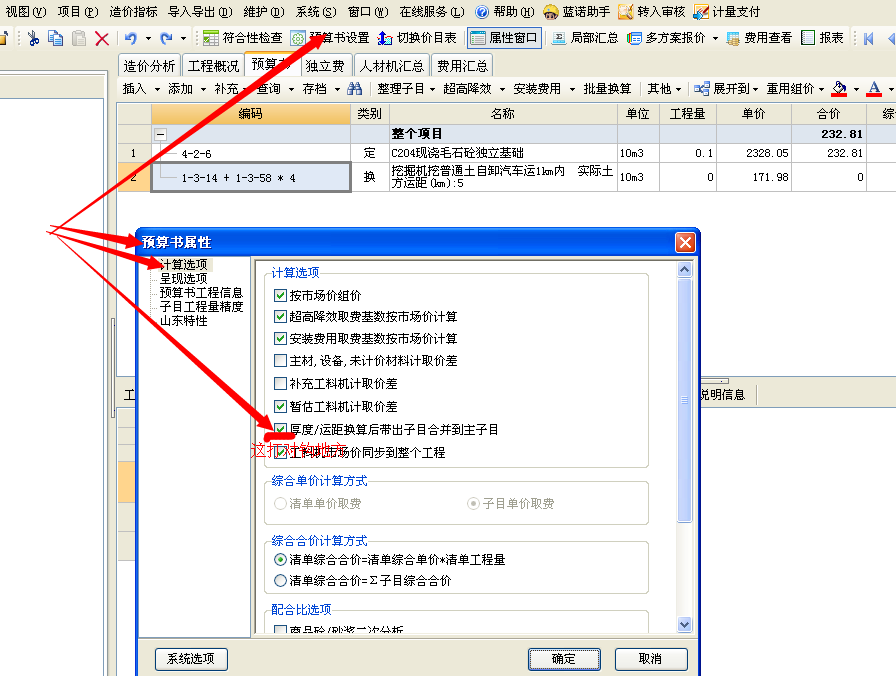The width and height of the screenshot is (896, 676).
Task: Click 确定 button
Action: (564, 659)
